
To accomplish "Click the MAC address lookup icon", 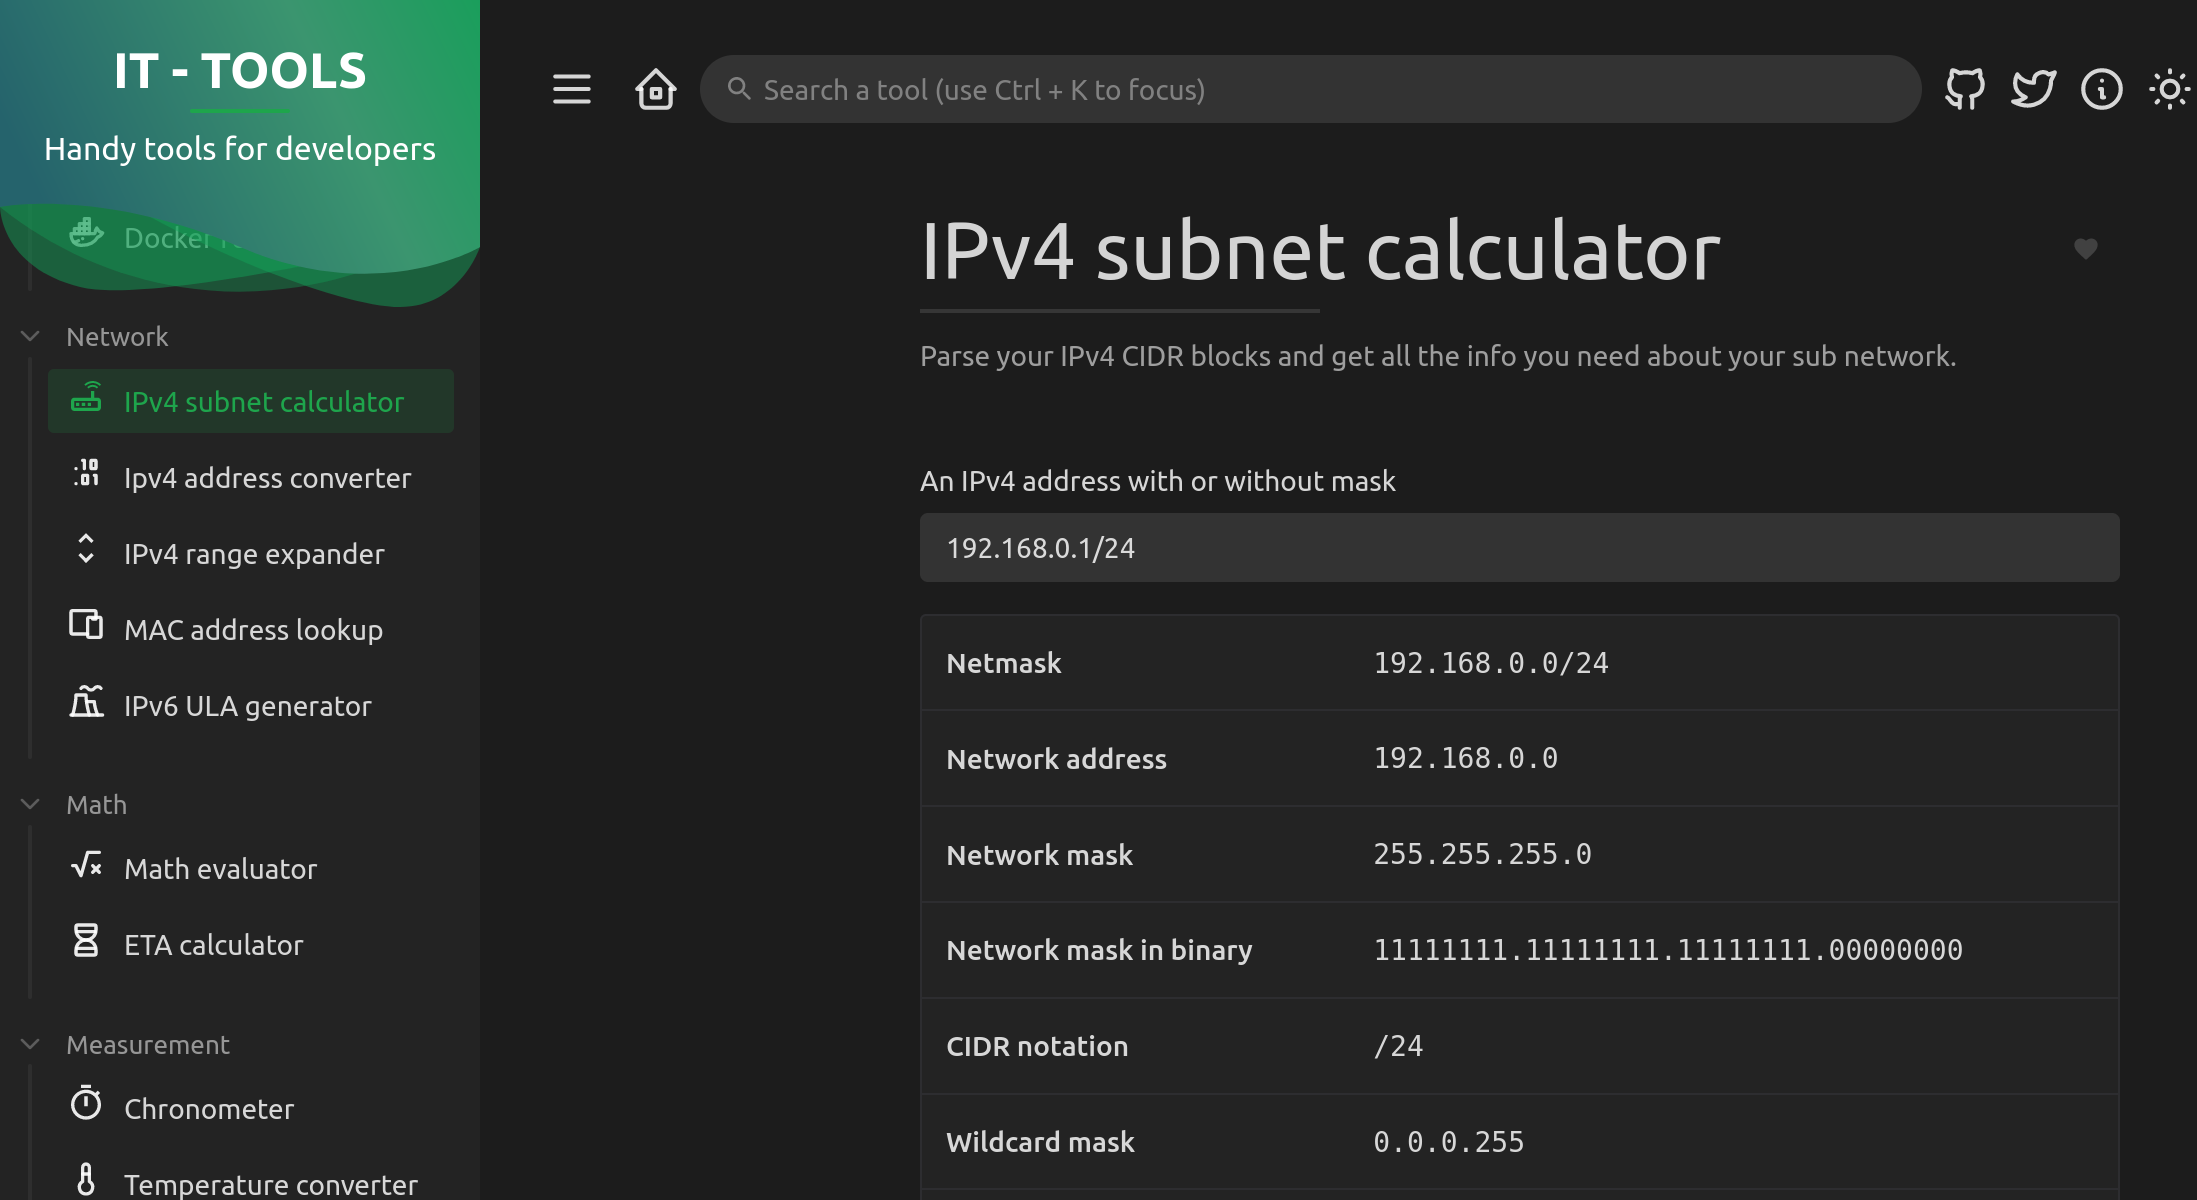I will pyautogui.click(x=86, y=625).
